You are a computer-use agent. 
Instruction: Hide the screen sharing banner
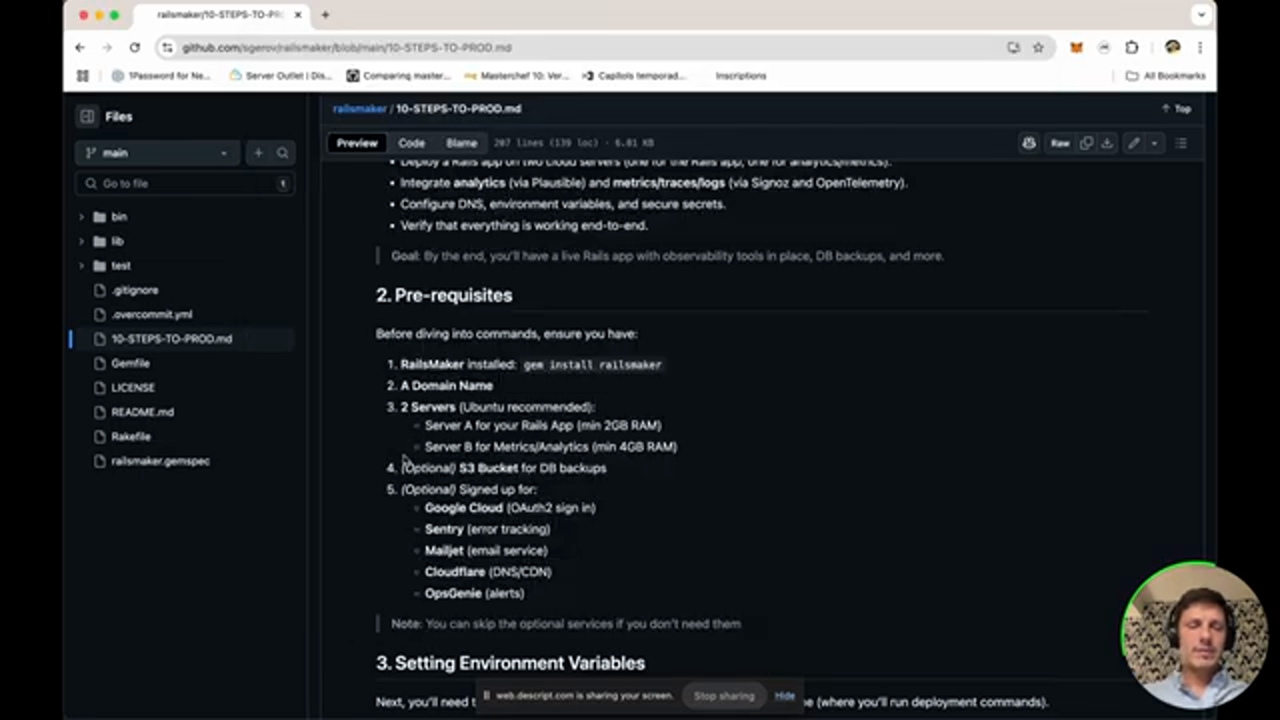(785, 696)
